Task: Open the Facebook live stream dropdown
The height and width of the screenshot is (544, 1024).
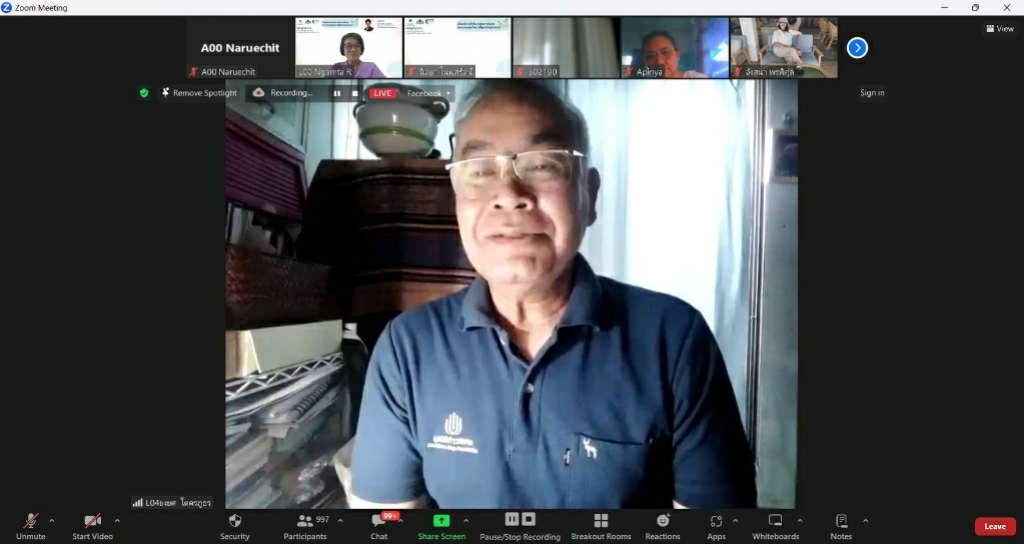Action: click(x=428, y=93)
